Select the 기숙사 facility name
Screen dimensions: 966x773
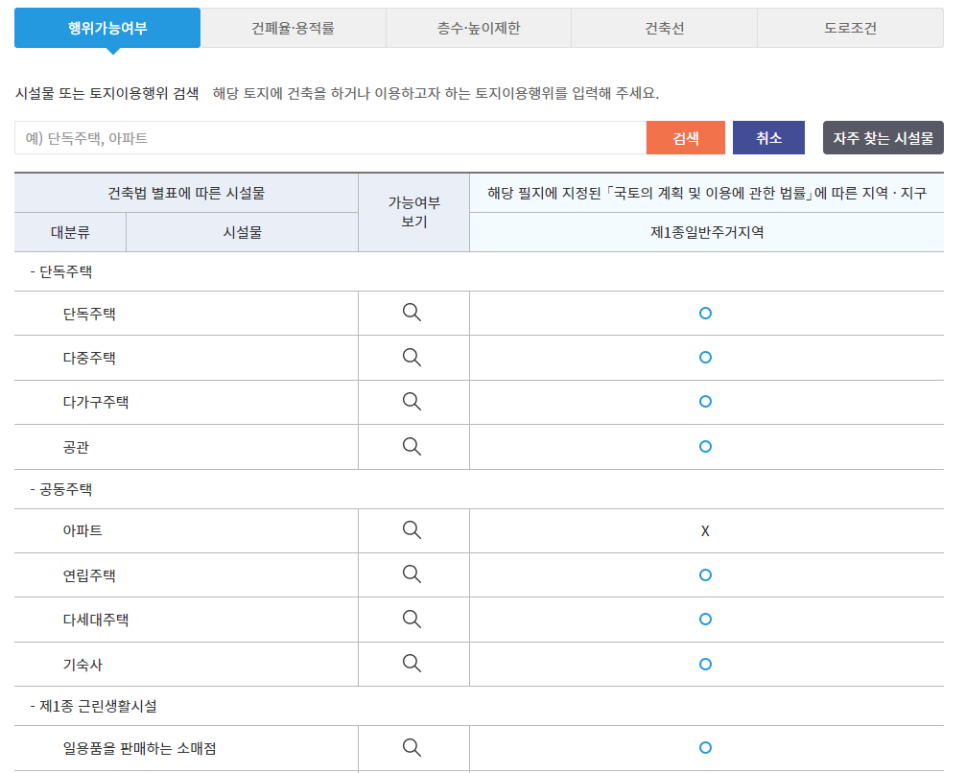point(82,665)
